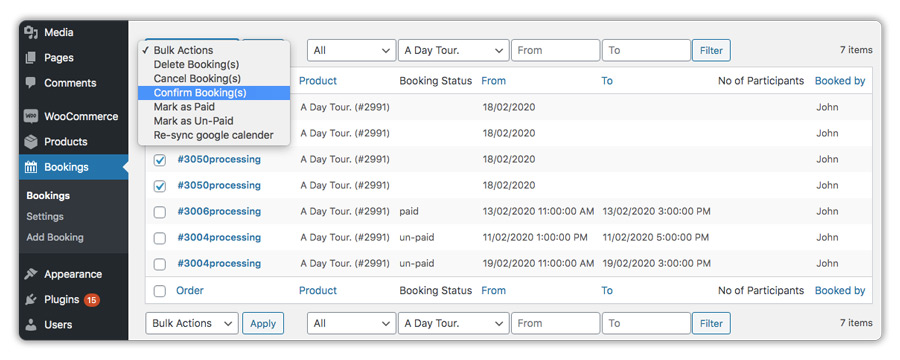Toggle the footer select-all checkbox
Image resolution: width=900 pixels, height=360 pixels.
pyautogui.click(x=160, y=291)
